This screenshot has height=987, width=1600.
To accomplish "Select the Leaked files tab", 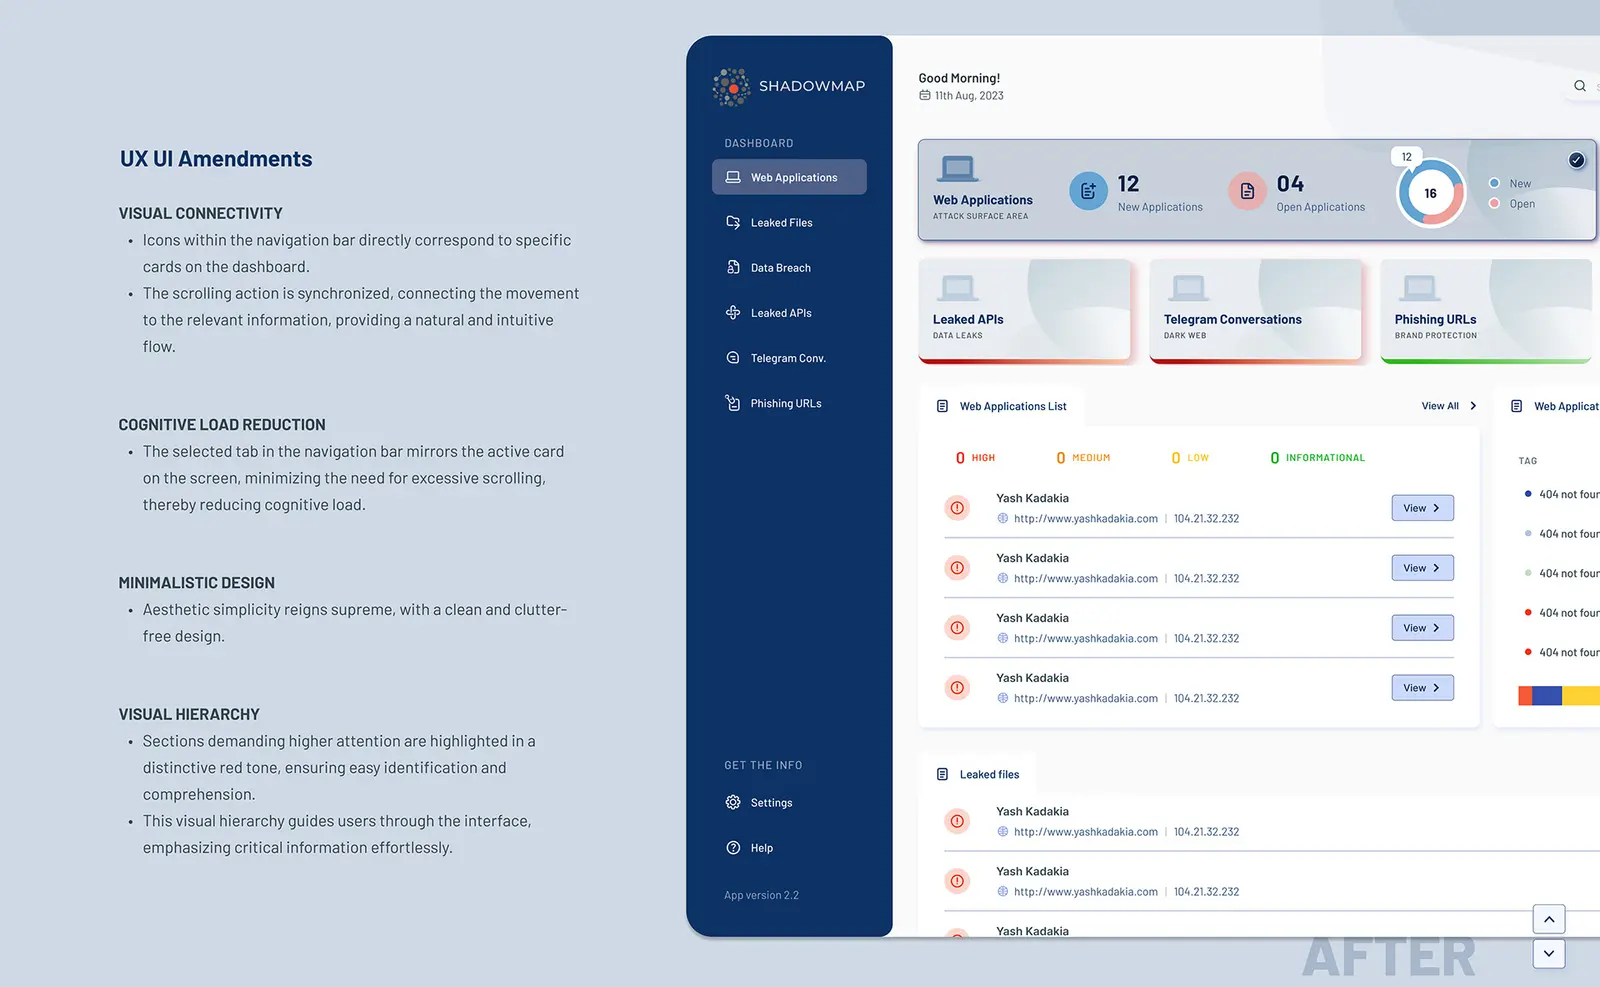I will 978,774.
